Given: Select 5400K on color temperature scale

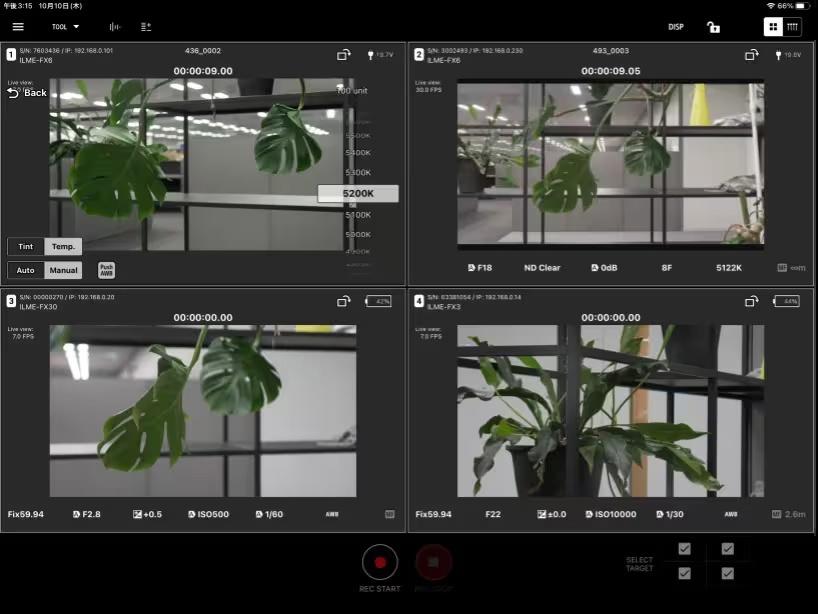Looking at the screenshot, I should [358, 153].
